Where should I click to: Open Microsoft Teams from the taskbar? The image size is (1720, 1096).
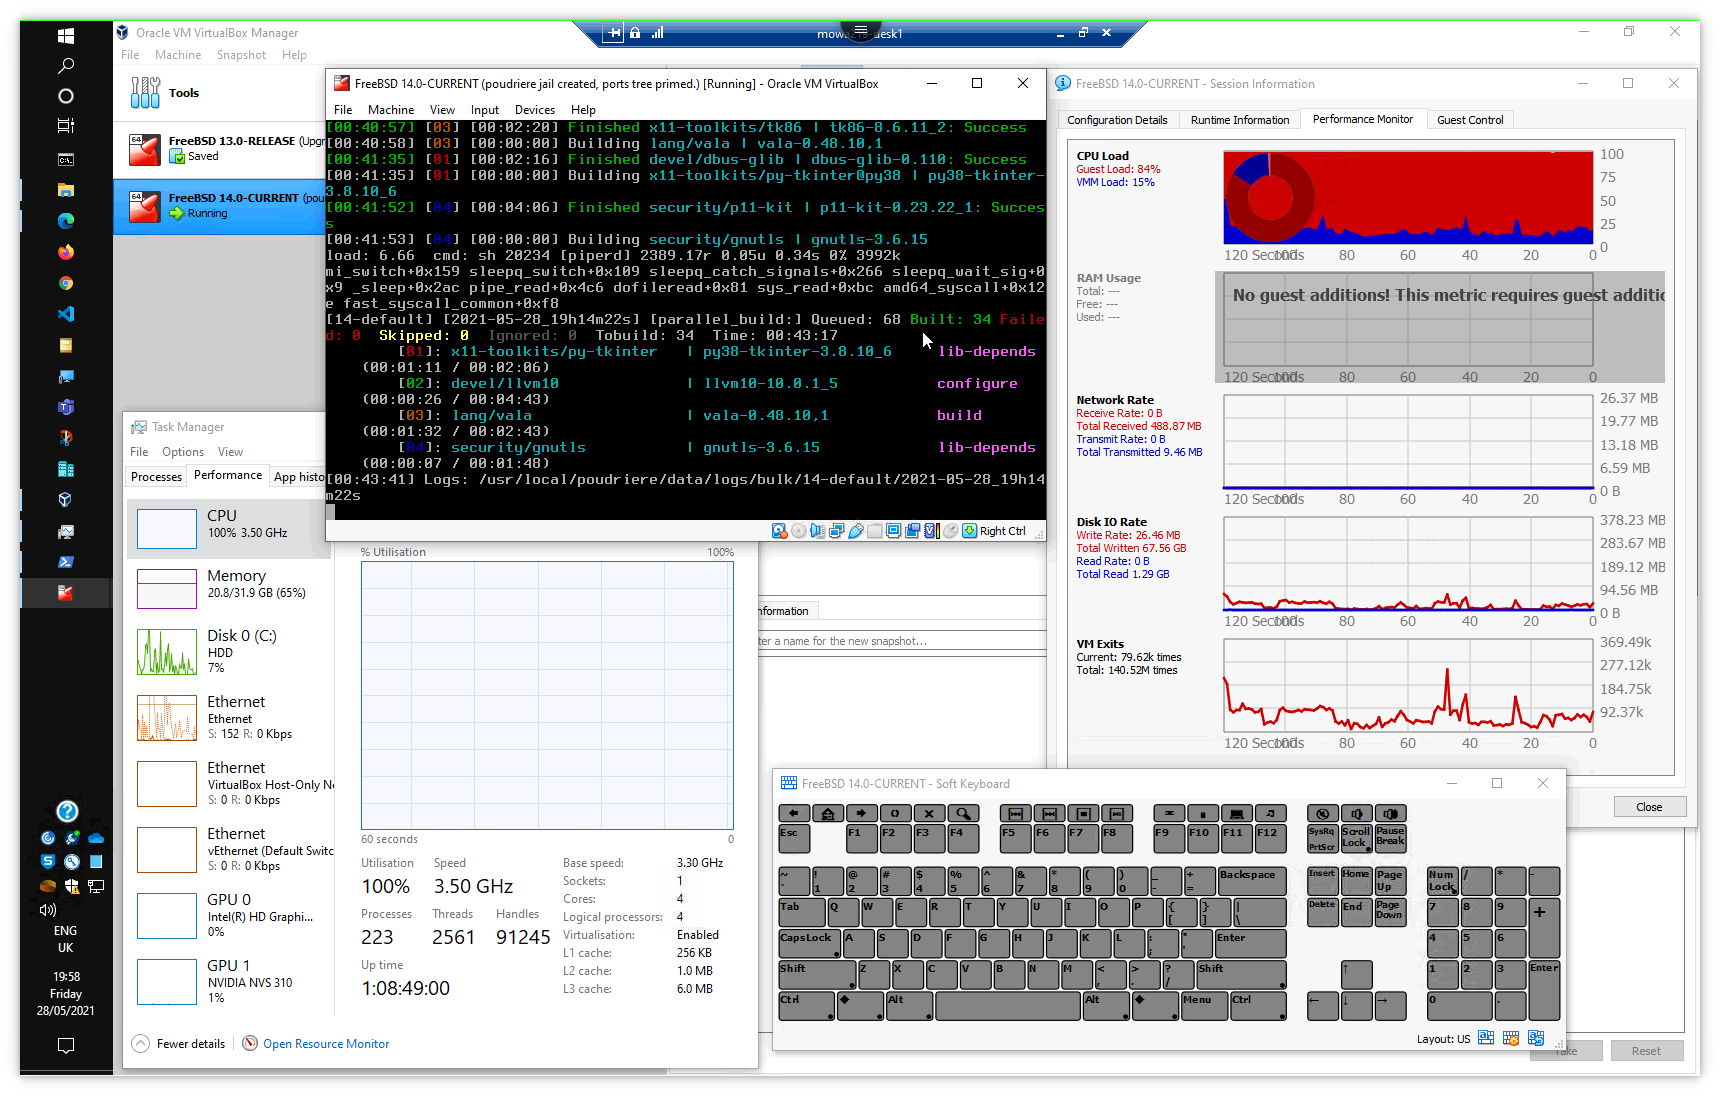pyautogui.click(x=66, y=407)
